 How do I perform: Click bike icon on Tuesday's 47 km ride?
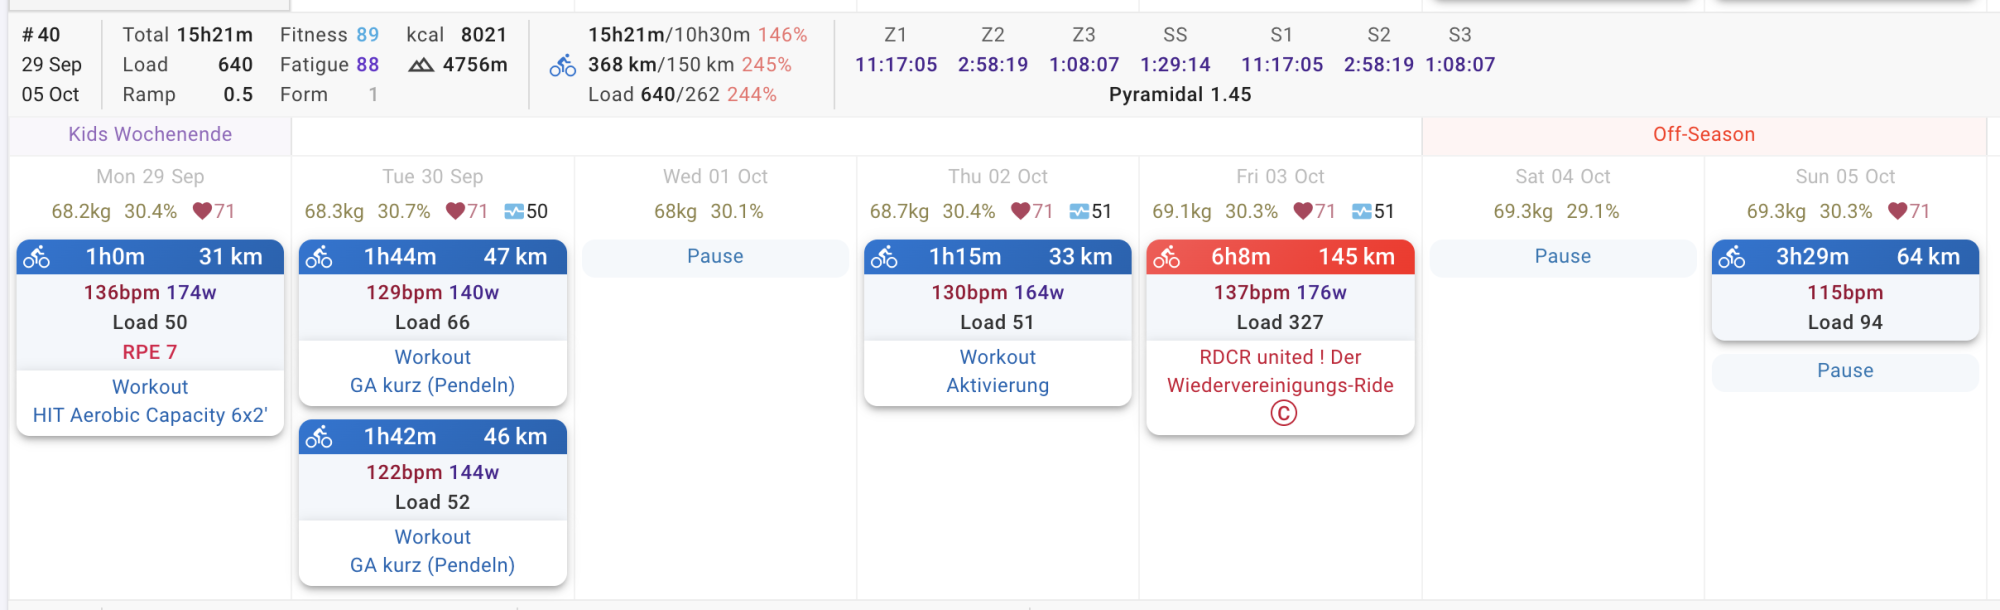tap(319, 257)
